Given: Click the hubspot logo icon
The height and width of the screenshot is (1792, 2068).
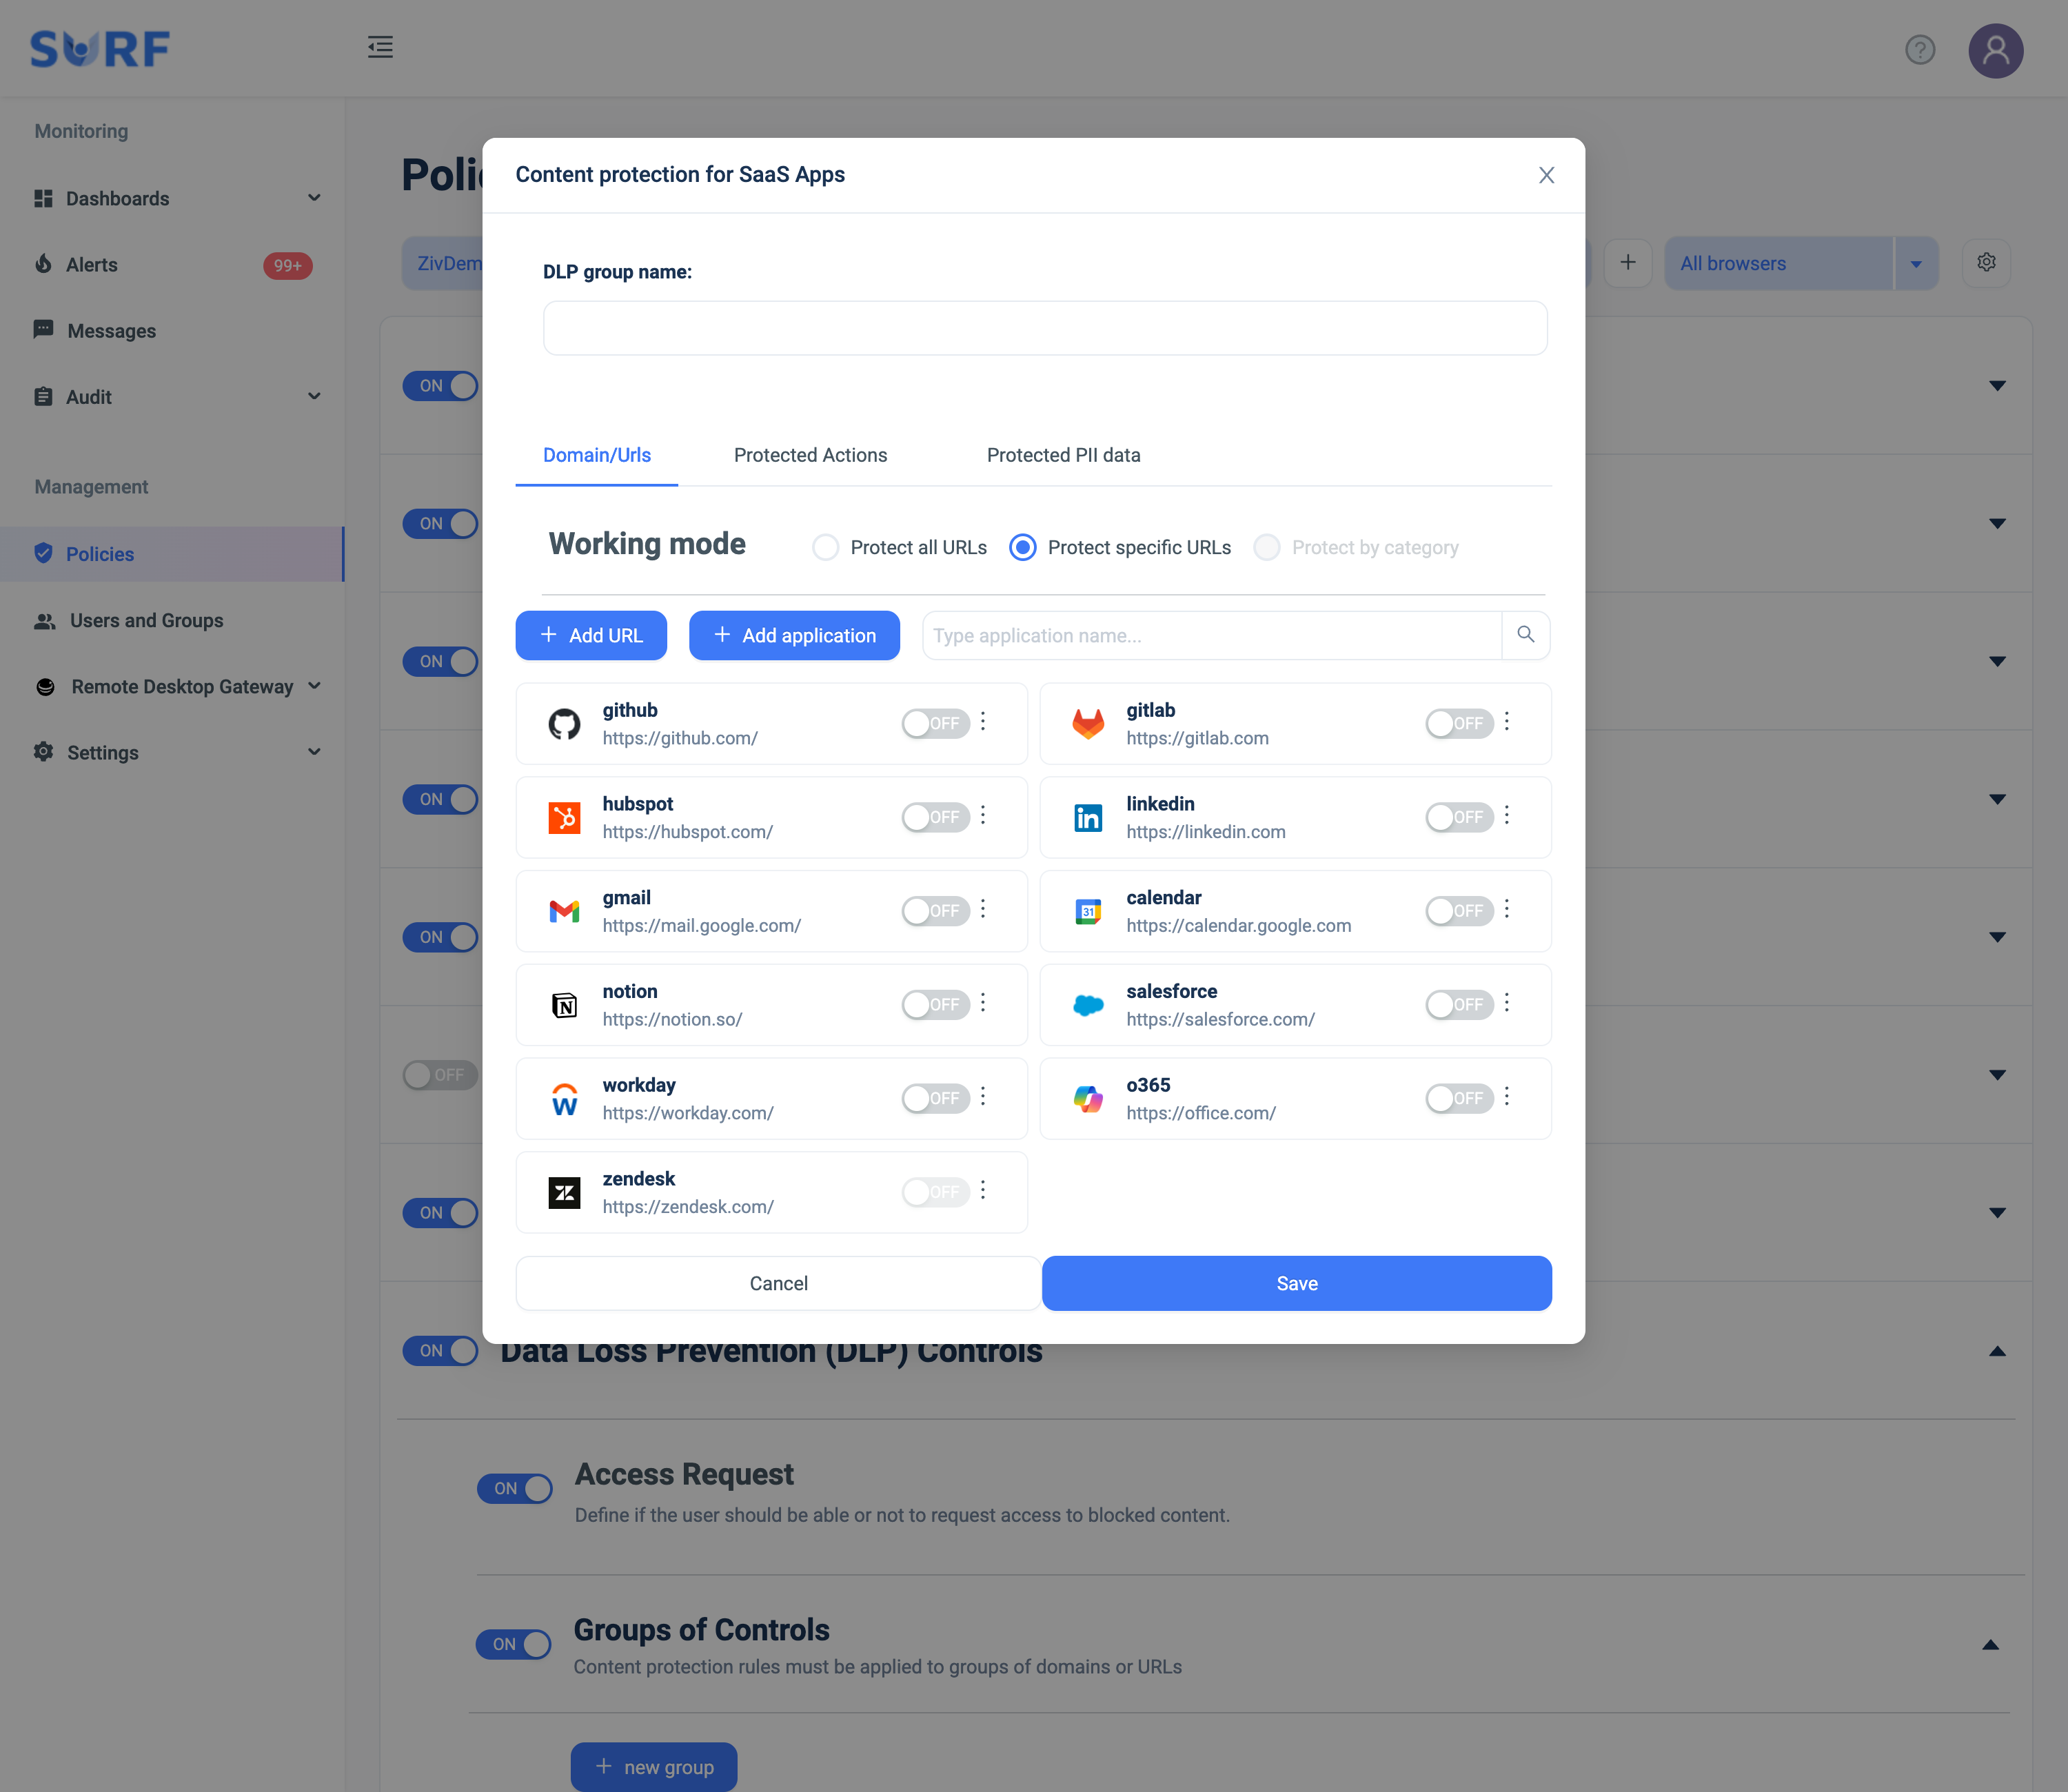Looking at the screenshot, I should [564, 818].
